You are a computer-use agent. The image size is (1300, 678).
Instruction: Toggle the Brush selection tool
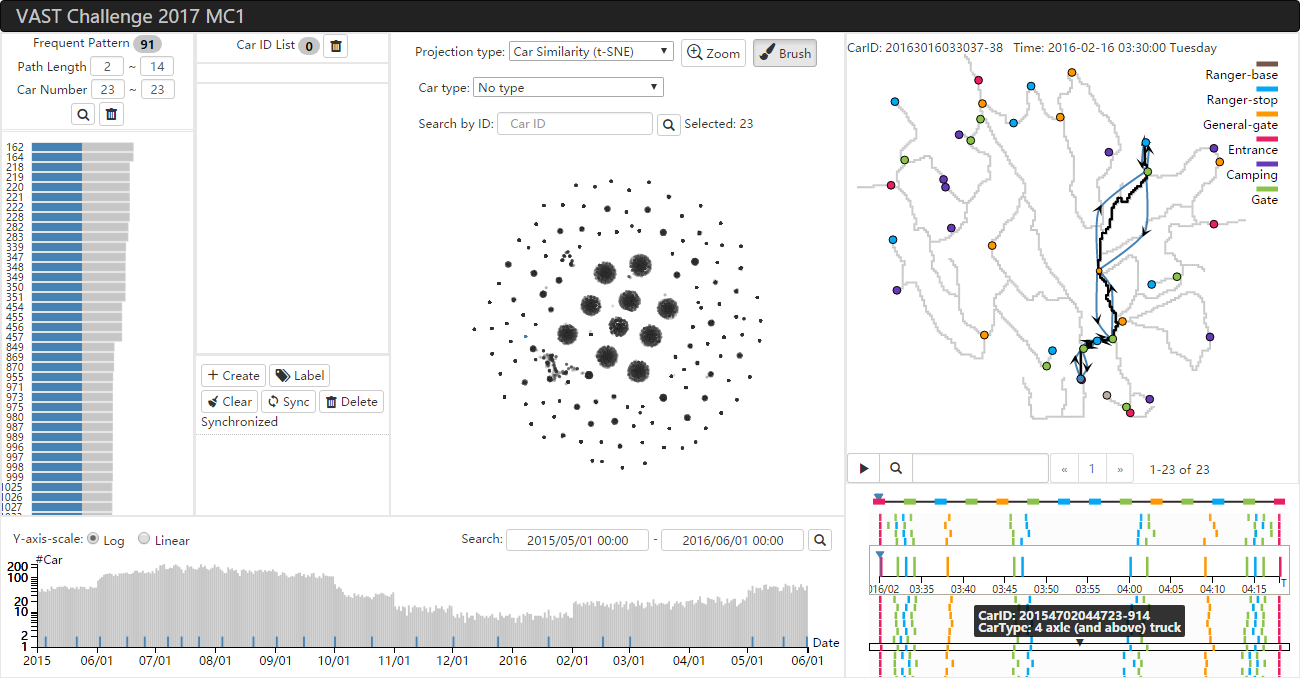tap(784, 53)
